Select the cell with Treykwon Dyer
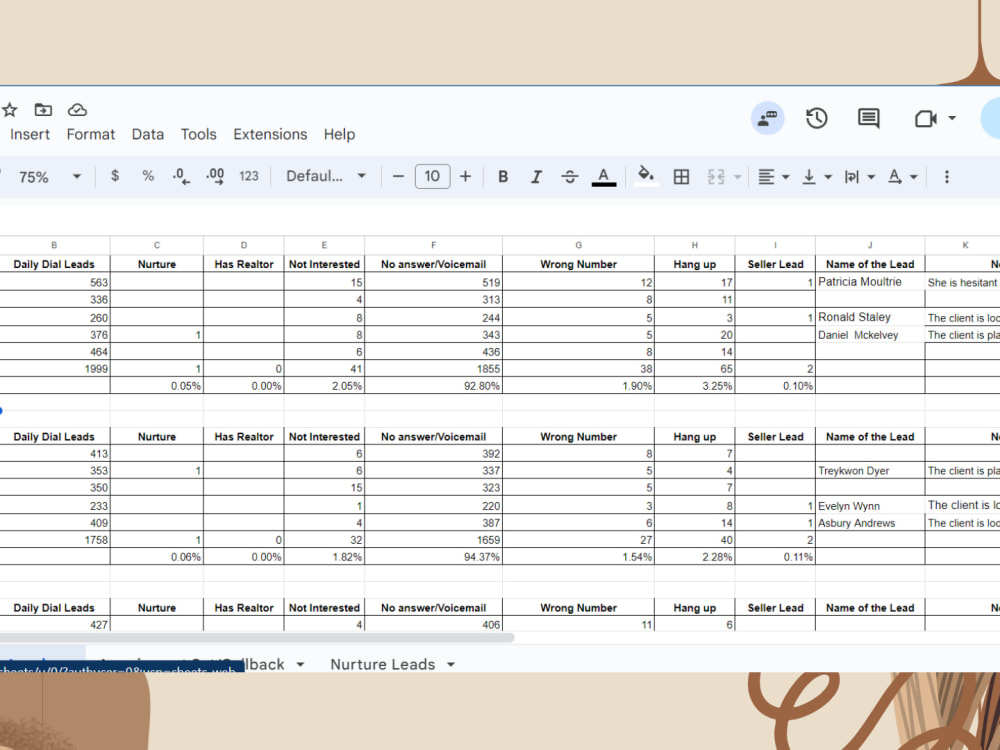 point(870,471)
